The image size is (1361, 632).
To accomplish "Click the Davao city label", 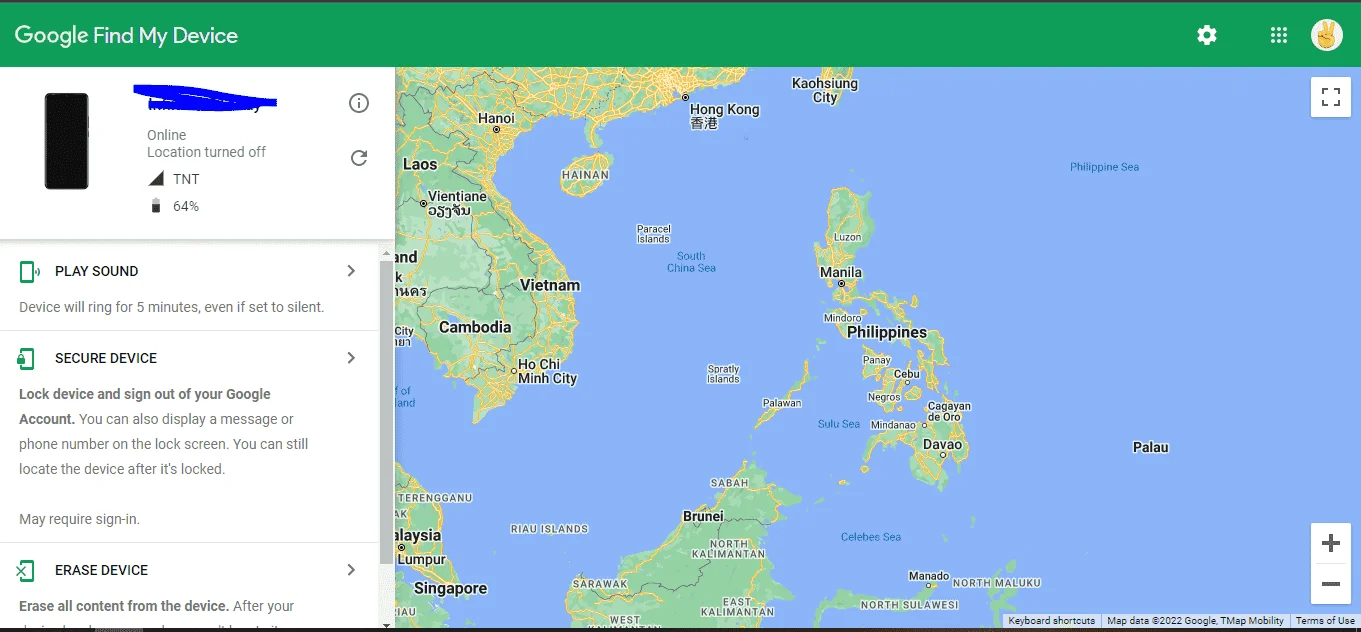I will click(942, 445).
